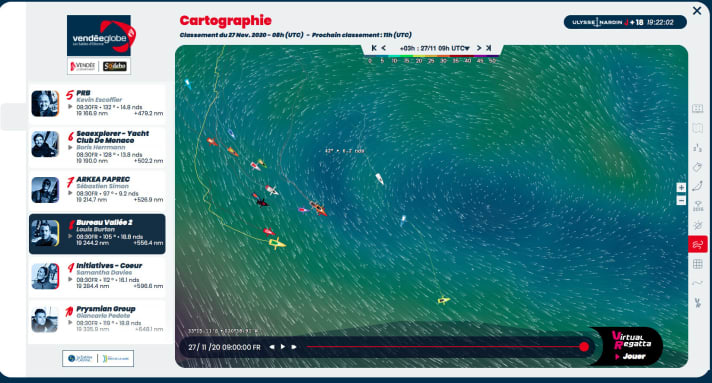Select the small magenta boat on the map
Screen dimensions: 712x383
(303, 210)
